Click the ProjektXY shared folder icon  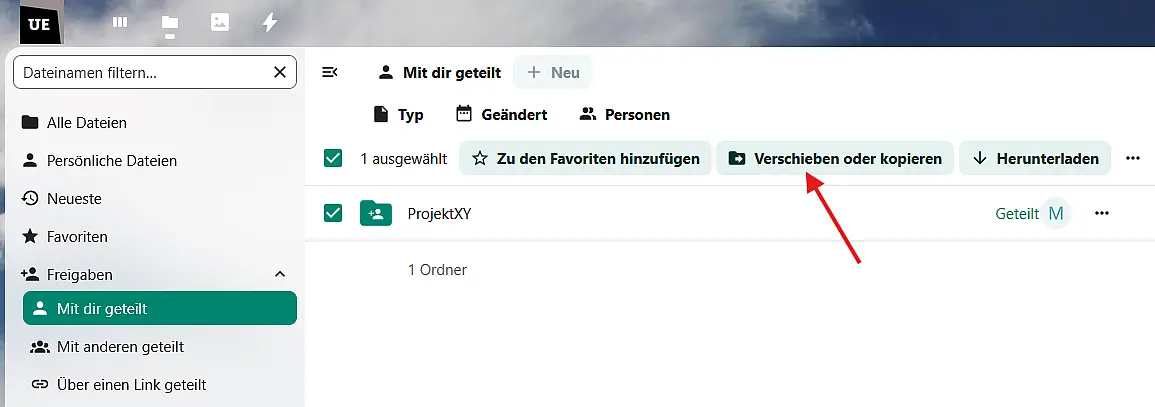[376, 213]
